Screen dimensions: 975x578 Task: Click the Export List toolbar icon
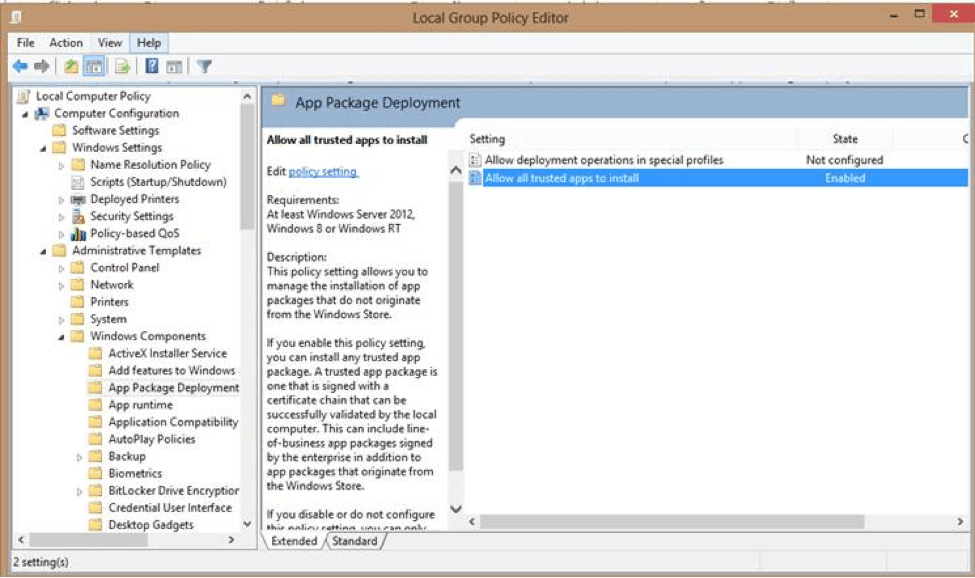click(122, 67)
